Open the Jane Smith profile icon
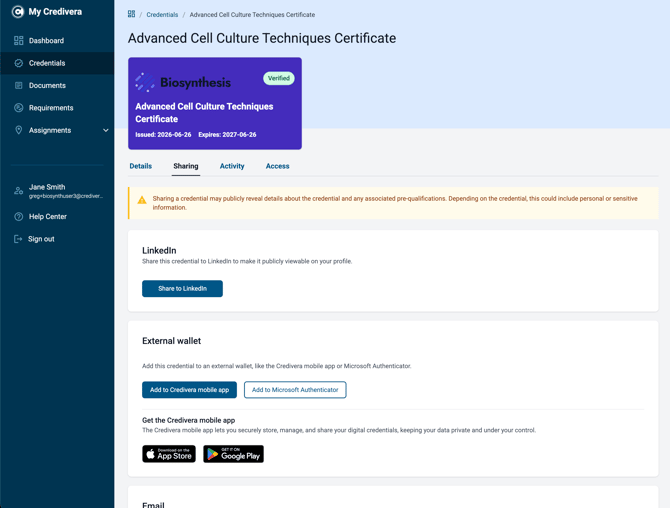 coord(18,191)
